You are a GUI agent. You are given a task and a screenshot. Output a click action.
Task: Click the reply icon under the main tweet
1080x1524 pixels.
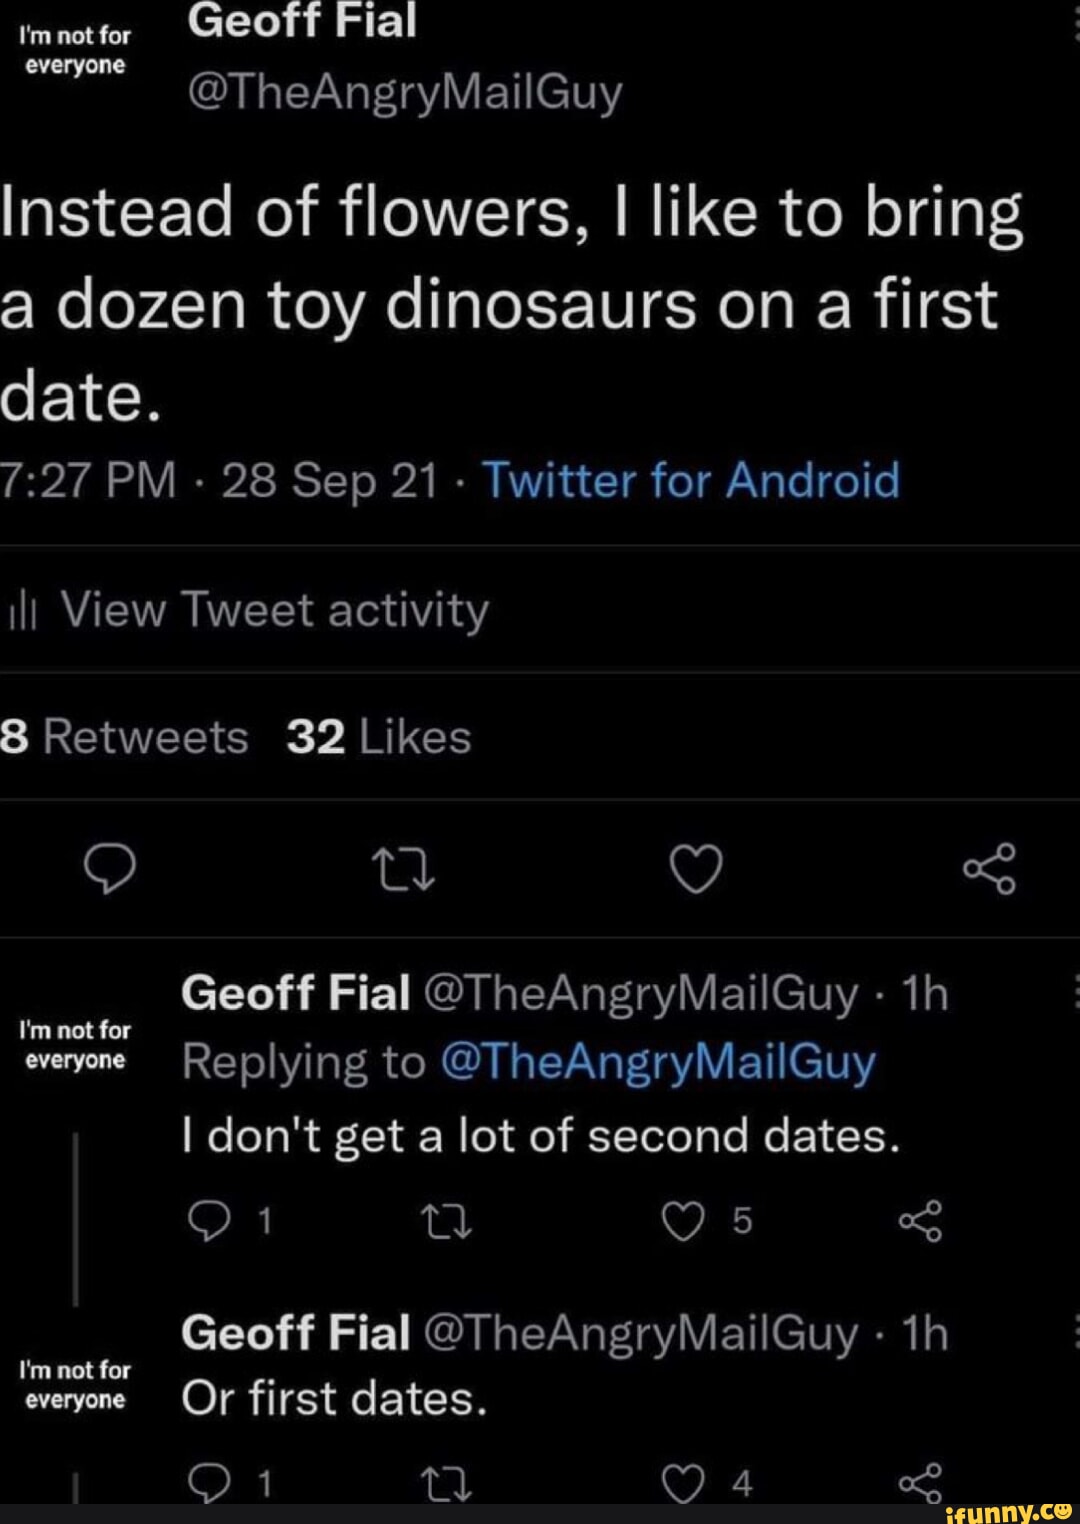point(112,868)
